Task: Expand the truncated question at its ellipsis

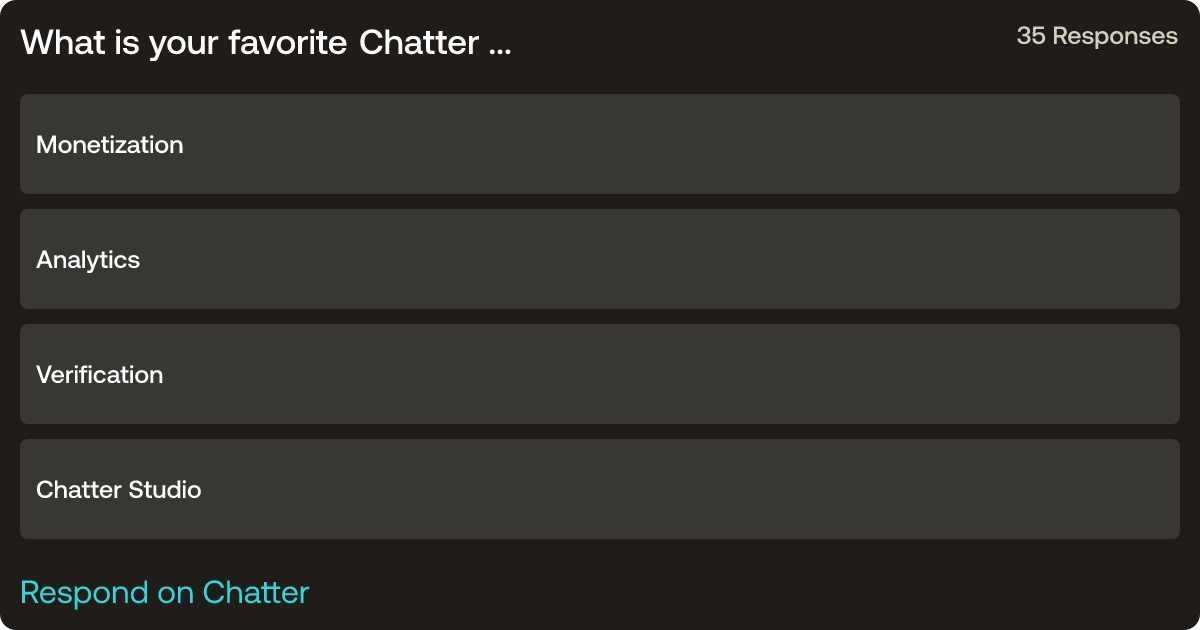Action: click(x=500, y=48)
